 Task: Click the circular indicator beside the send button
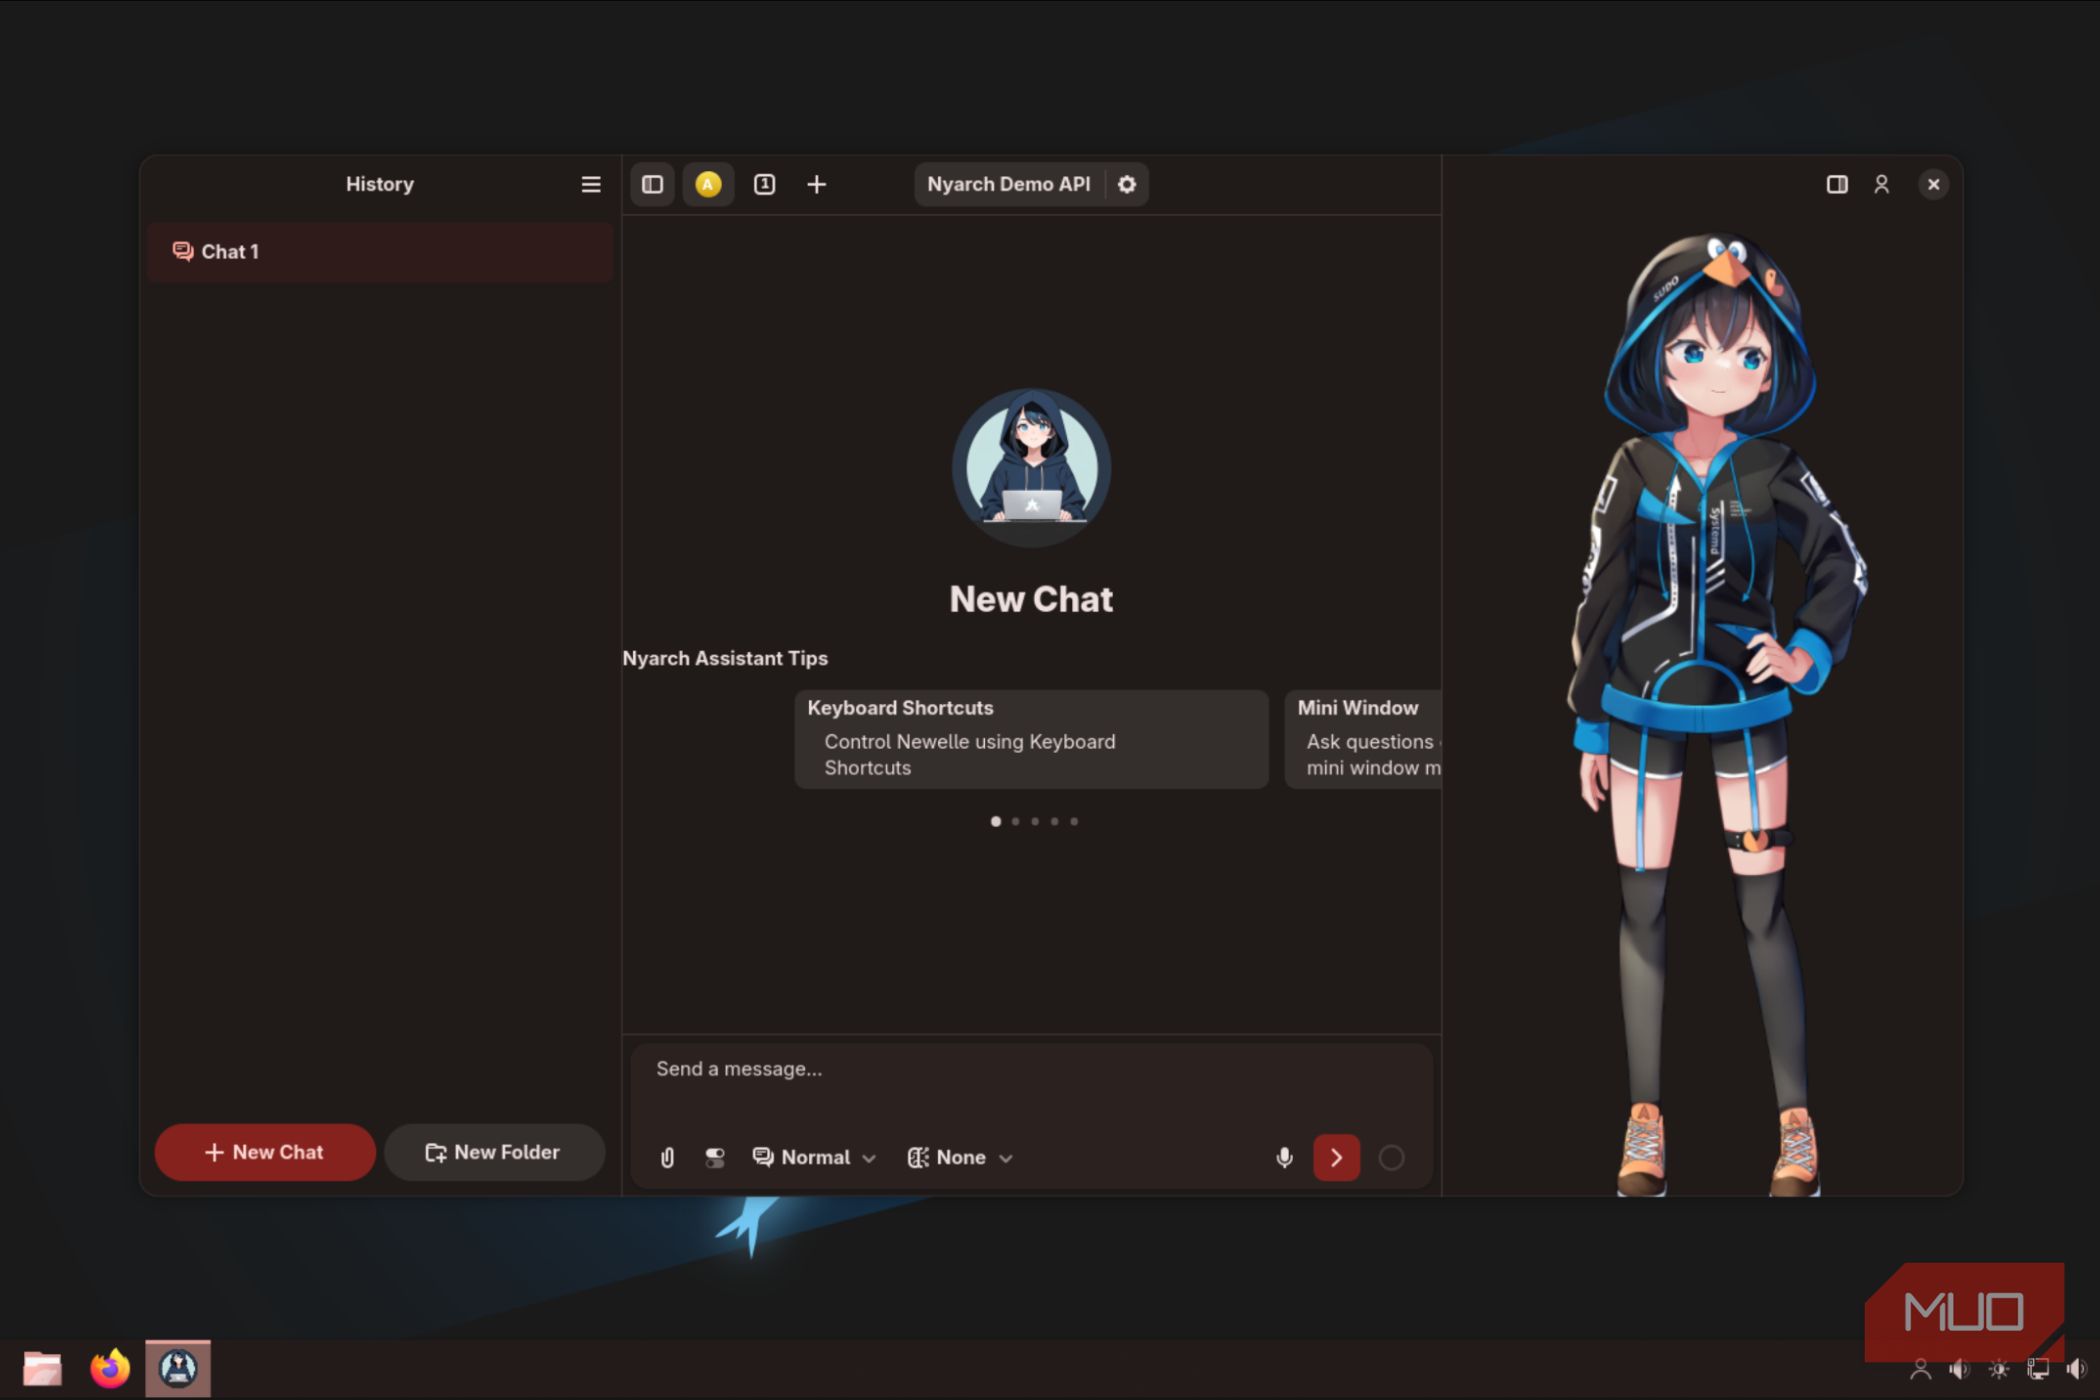click(1391, 1158)
